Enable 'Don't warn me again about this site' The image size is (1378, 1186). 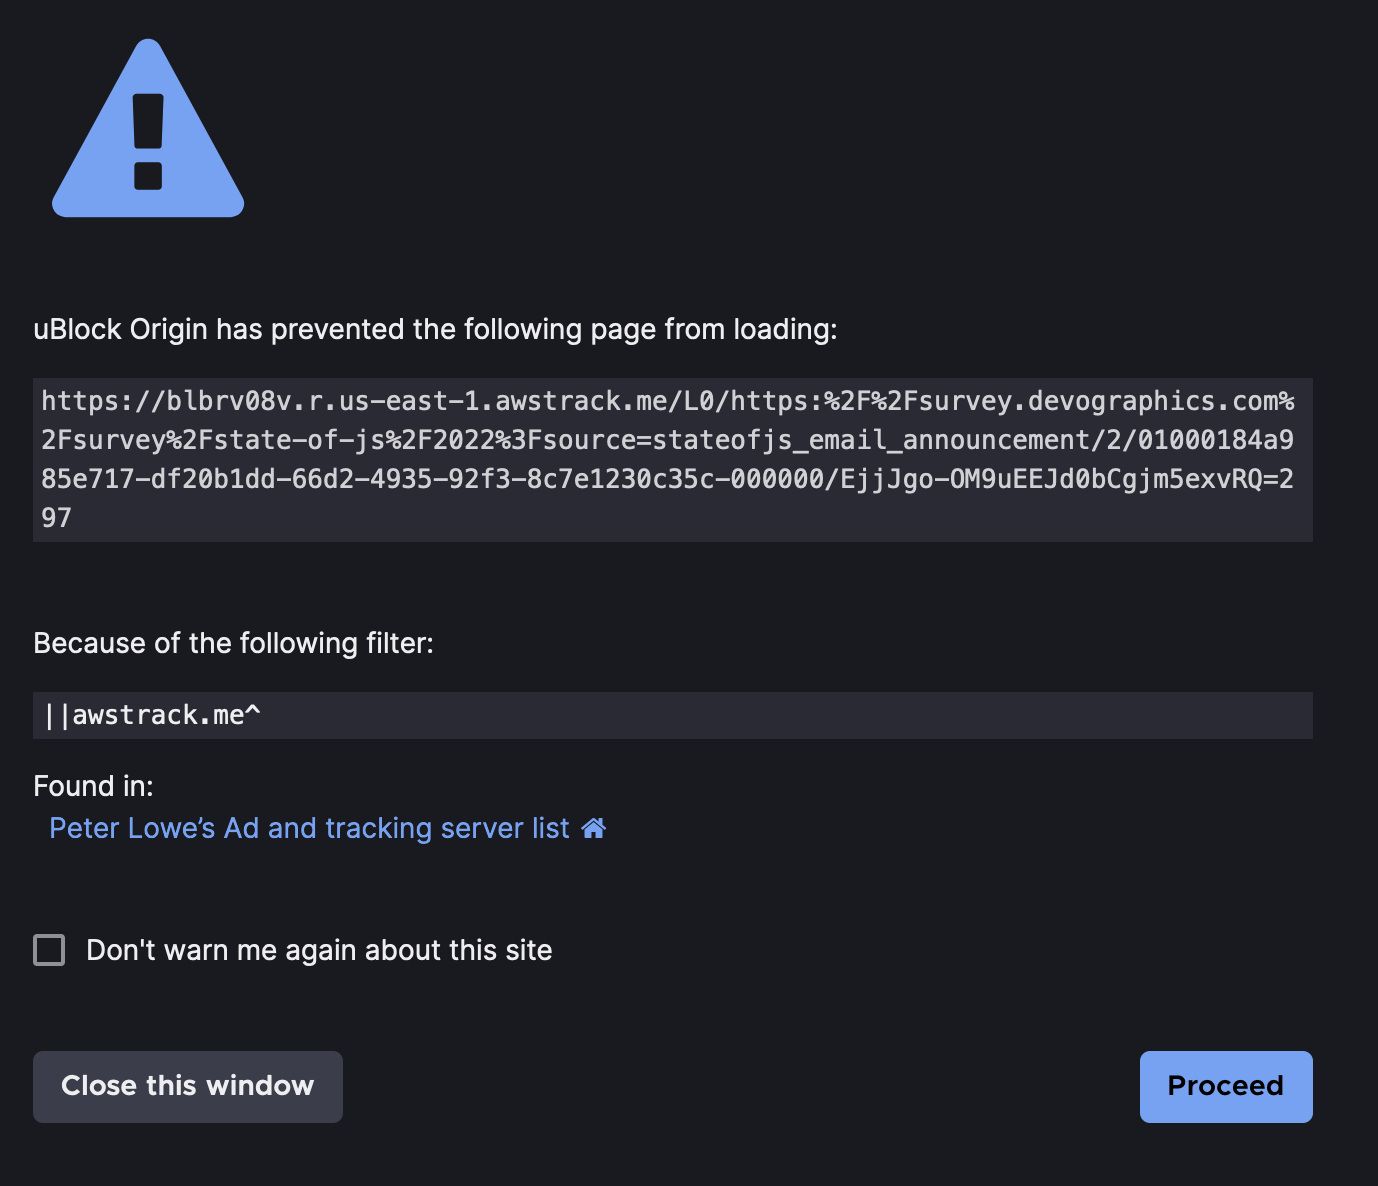pos(48,950)
